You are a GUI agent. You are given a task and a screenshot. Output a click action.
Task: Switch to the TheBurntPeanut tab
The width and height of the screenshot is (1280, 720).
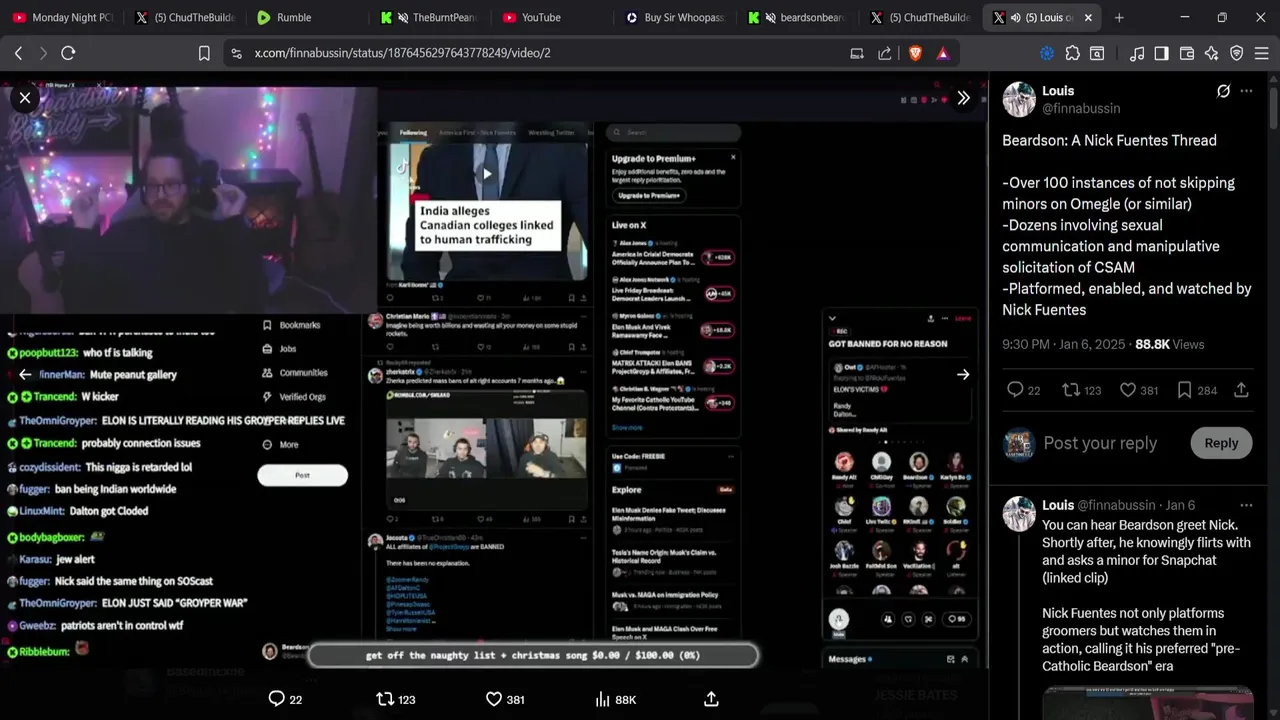[430, 17]
